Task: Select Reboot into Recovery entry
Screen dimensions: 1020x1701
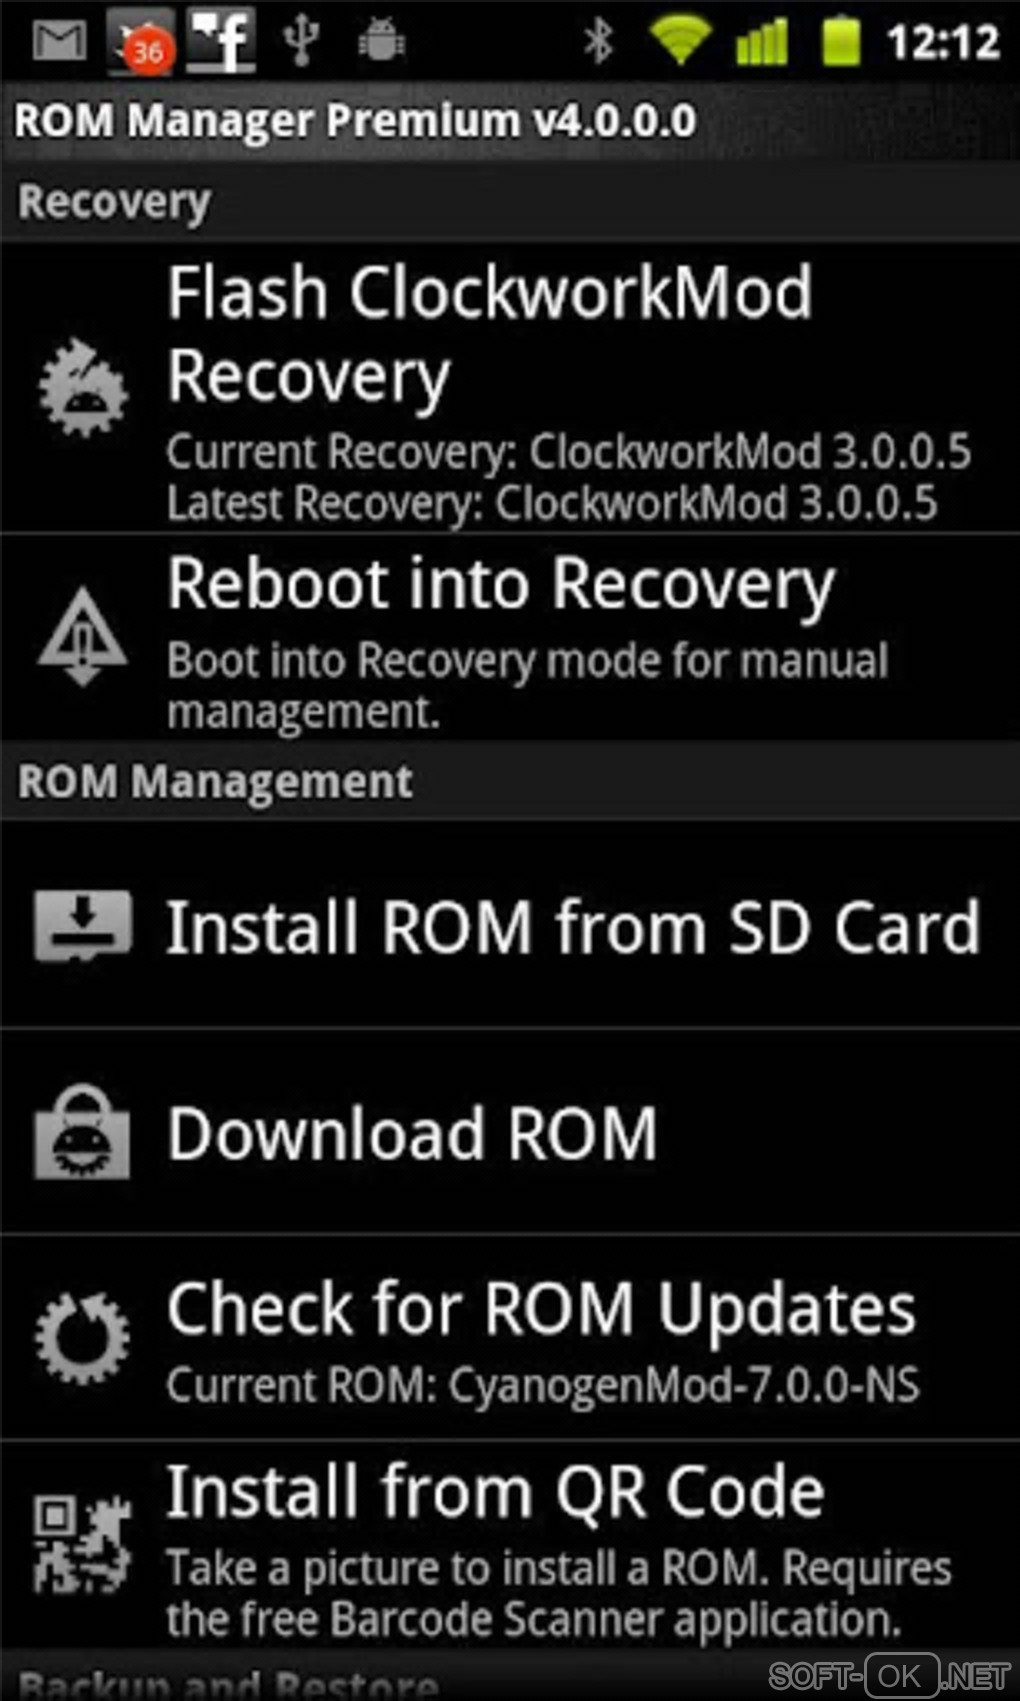Action: pos(510,637)
